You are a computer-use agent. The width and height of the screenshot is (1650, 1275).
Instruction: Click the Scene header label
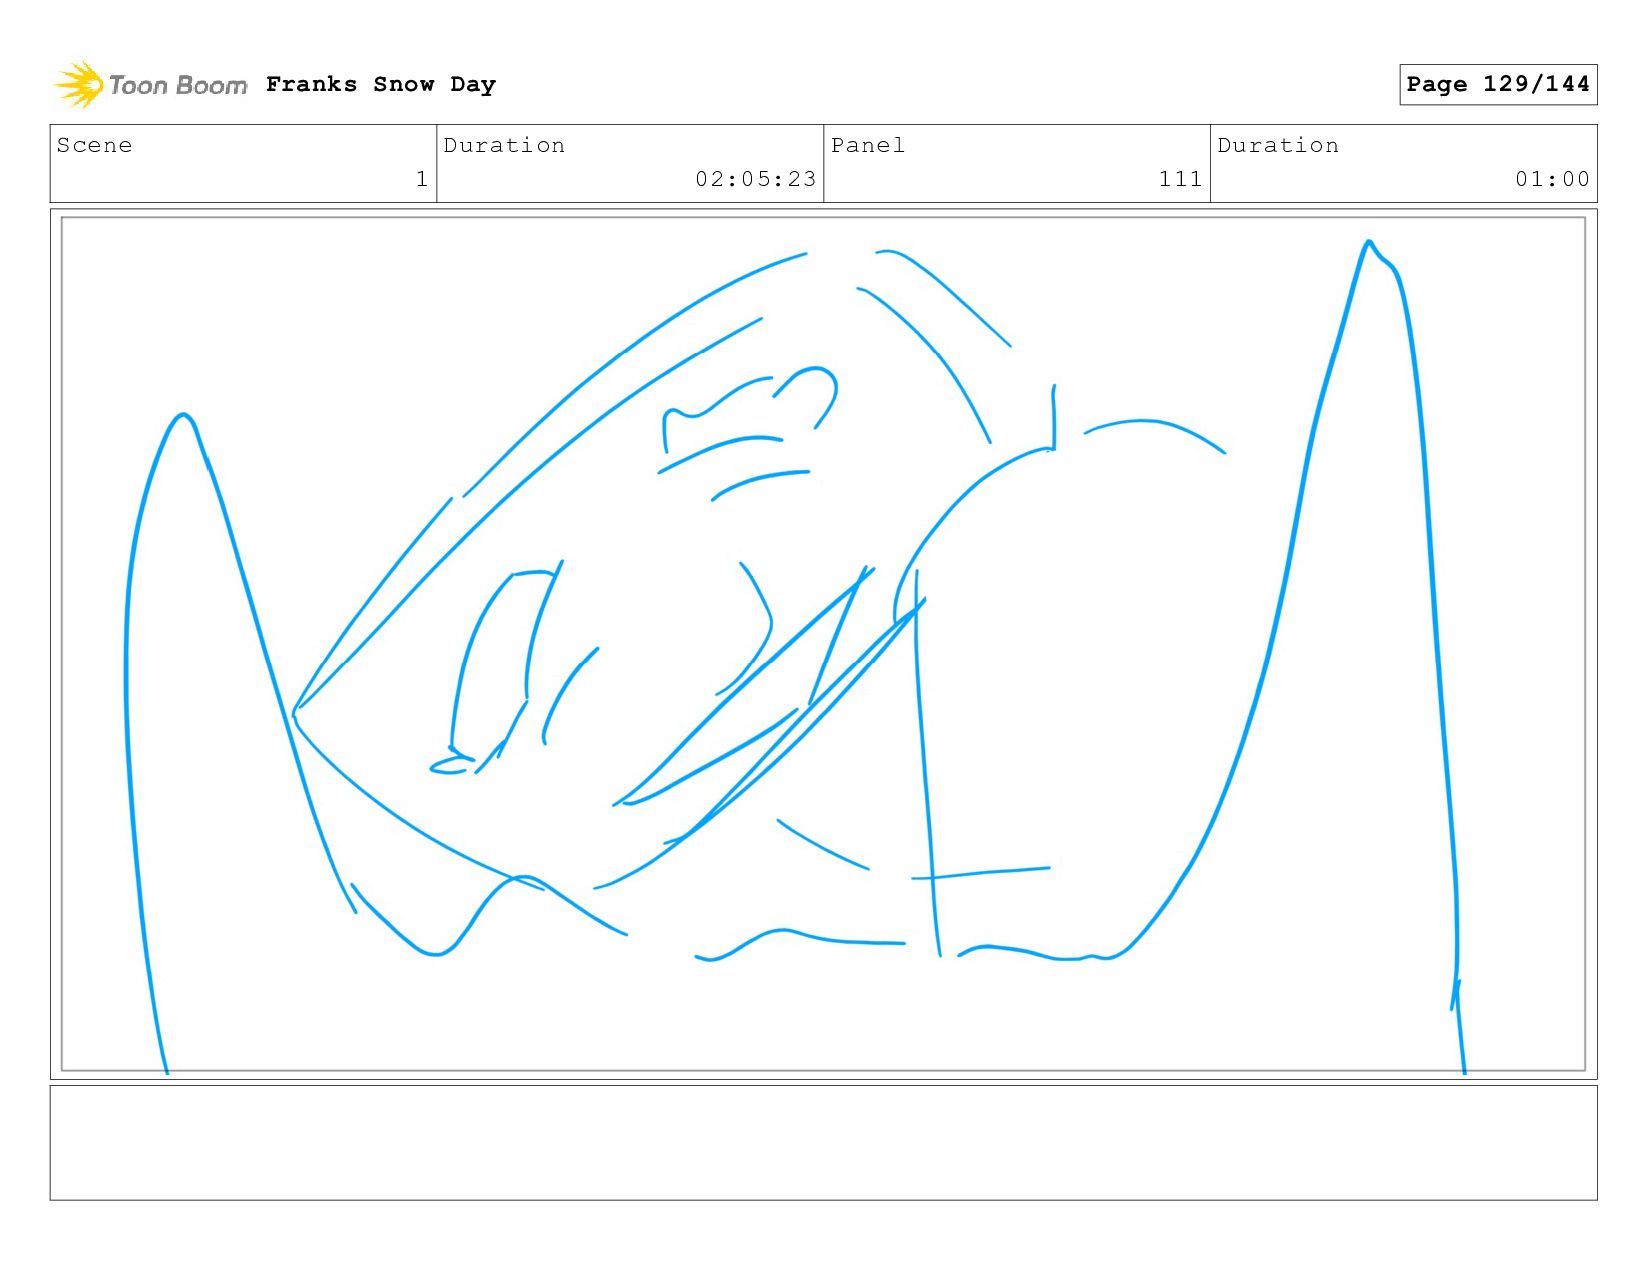click(x=94, y=145)
